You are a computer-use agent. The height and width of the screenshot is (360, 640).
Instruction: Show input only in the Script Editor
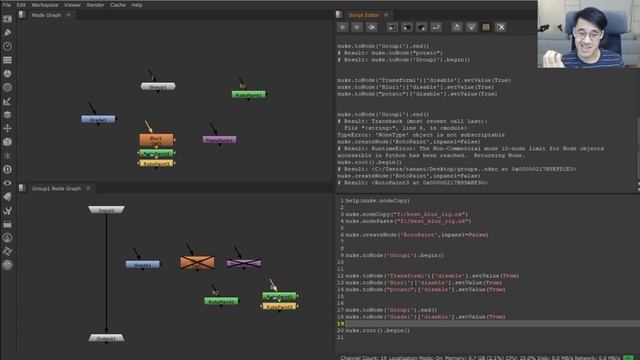pos(457,27)
